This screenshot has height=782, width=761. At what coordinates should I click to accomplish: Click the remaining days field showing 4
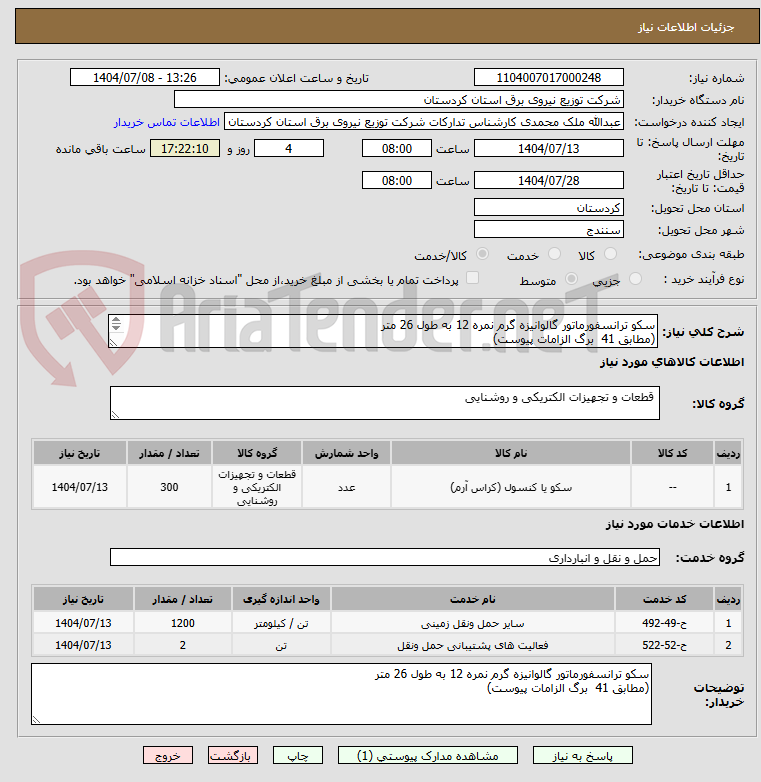point(289,149)
